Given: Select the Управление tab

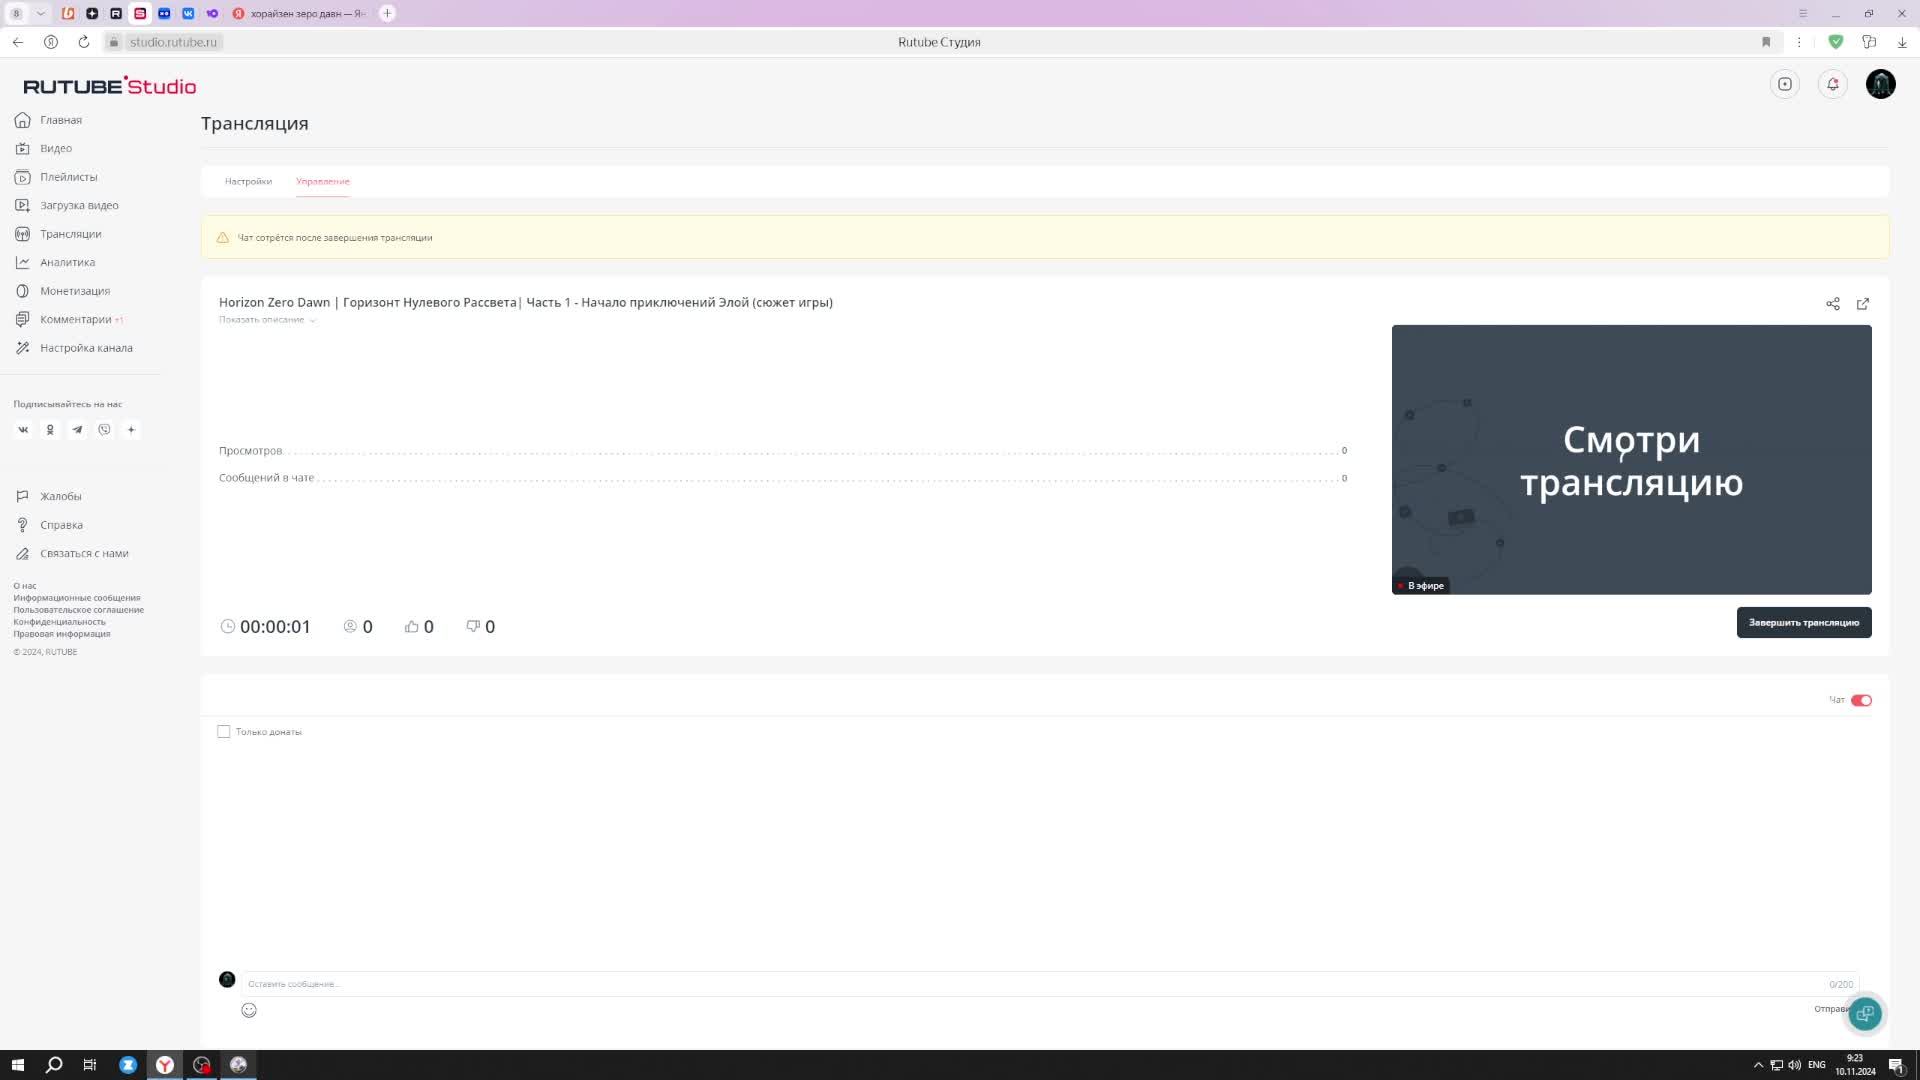Looking at the screenshot, I should pyautogui.click(x=322, y=181).
